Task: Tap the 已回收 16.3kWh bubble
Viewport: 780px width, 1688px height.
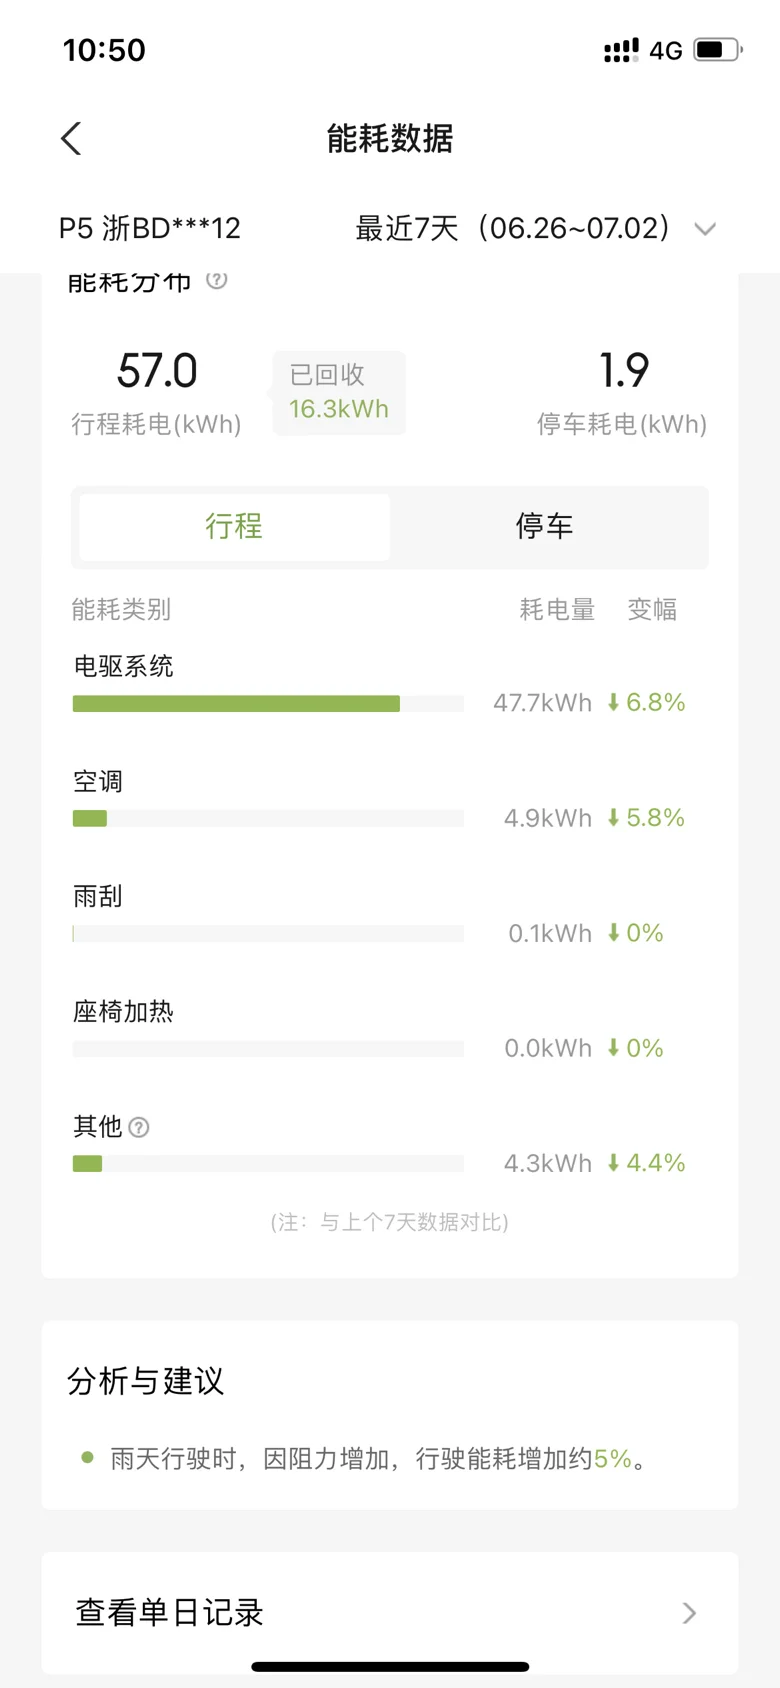Action: (x=338, y=393)
